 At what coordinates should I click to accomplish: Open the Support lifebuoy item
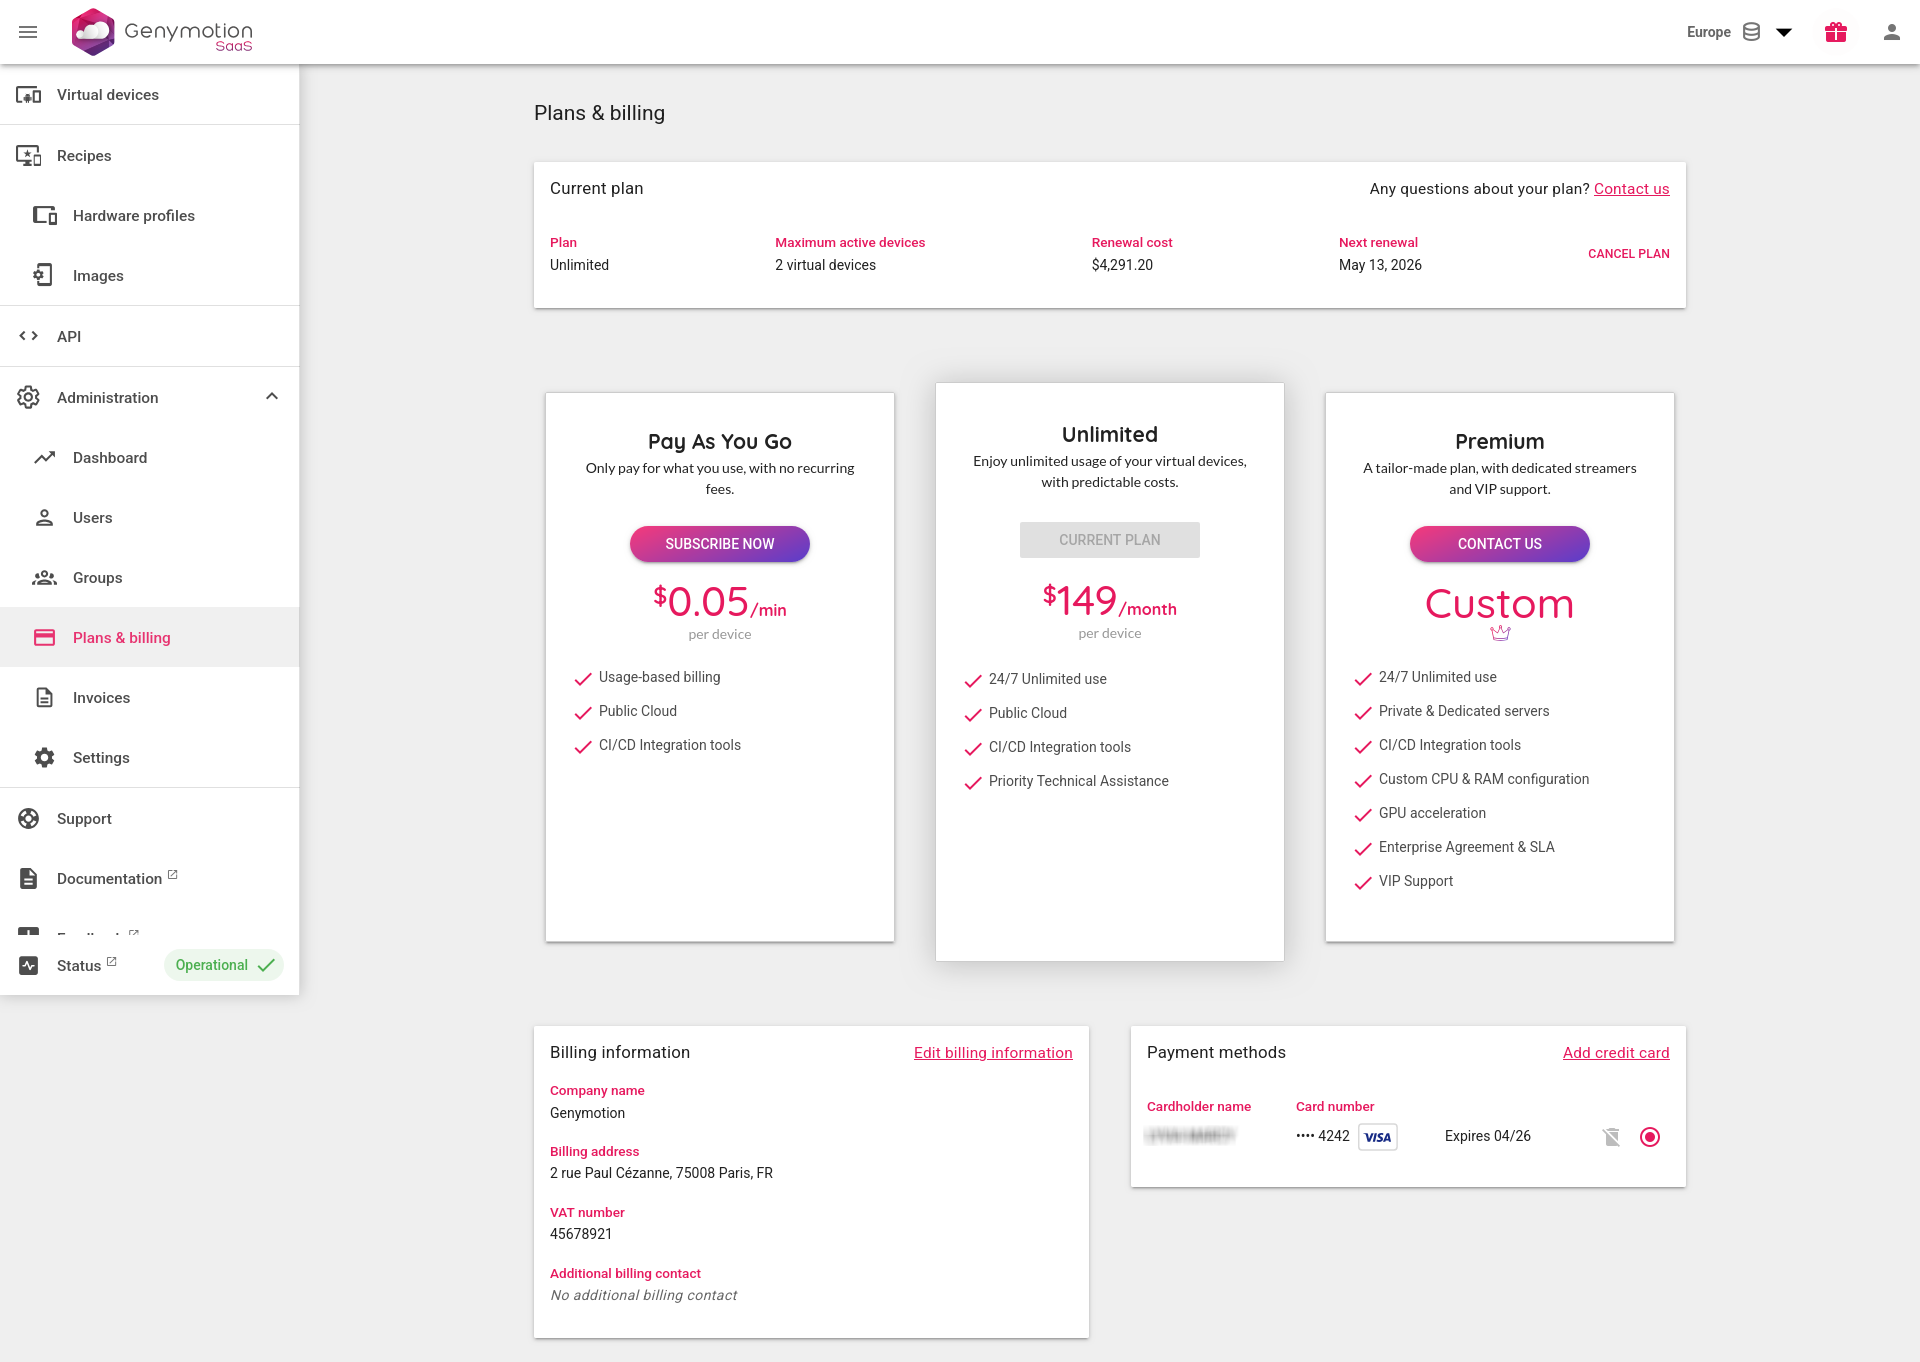pyautogui.click(x=84, y=819)
